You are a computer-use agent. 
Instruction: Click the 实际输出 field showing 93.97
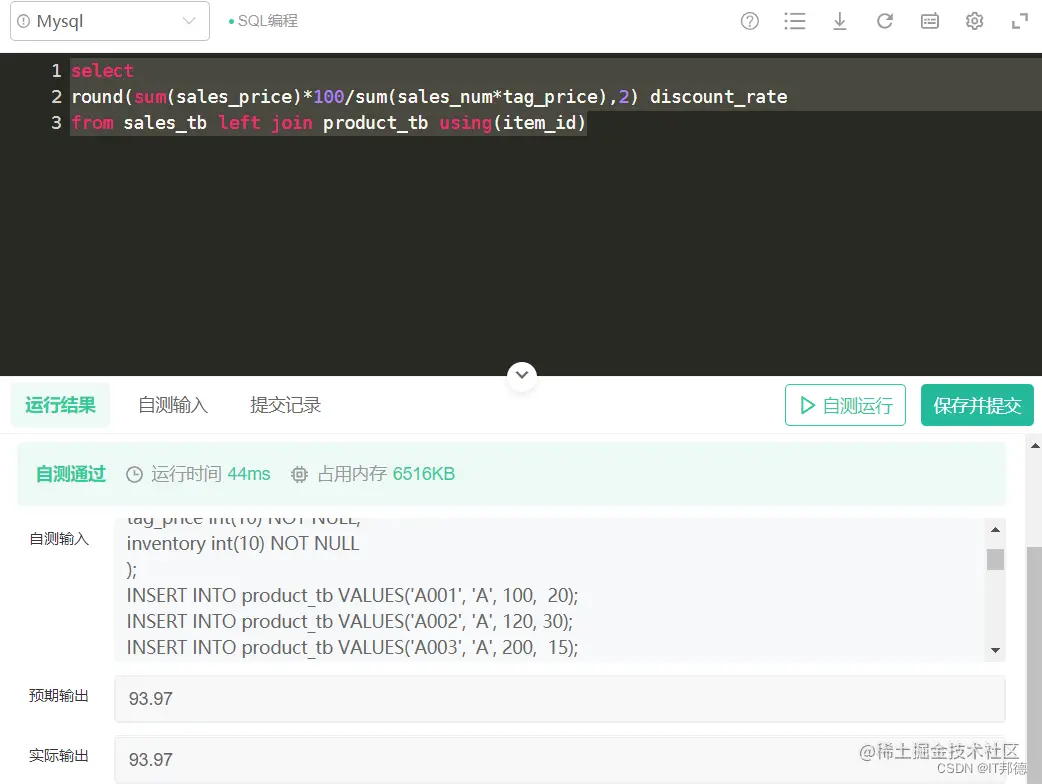(560, 759)
